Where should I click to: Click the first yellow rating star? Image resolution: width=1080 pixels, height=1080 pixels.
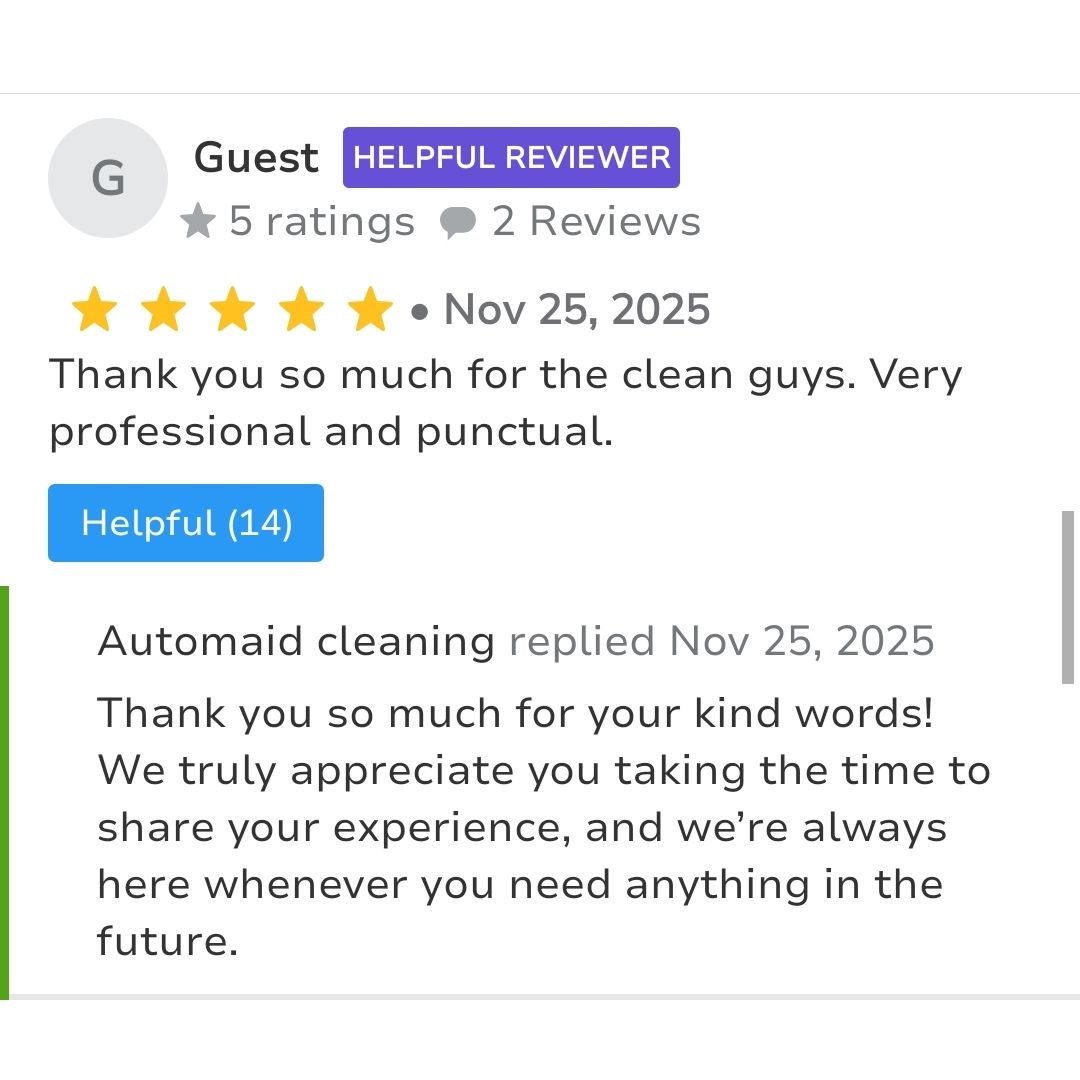pyautogui.click(x=94, y=310)
